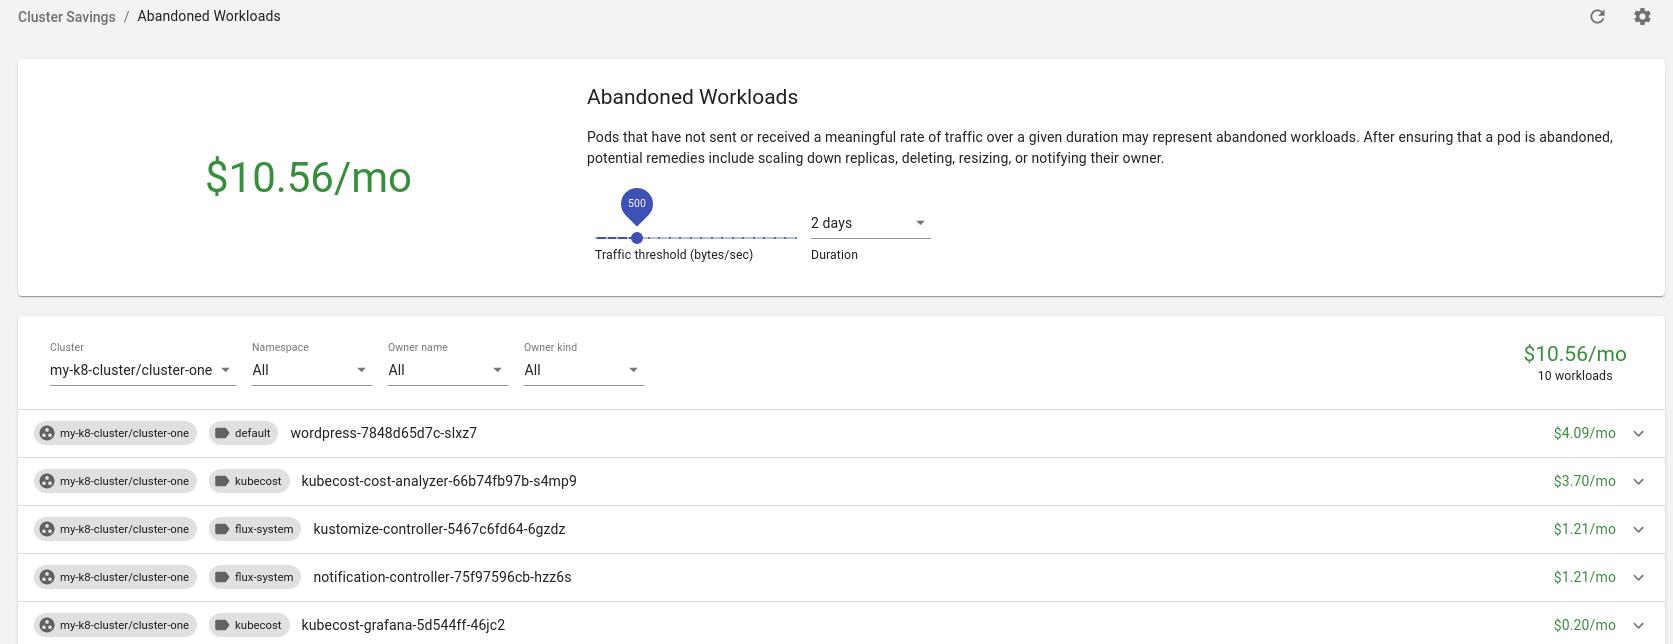Select the kustomize-controller-5467c6fd64-6gzdz workload name
The image size is (1673, 644).
[x=439, y=529]
